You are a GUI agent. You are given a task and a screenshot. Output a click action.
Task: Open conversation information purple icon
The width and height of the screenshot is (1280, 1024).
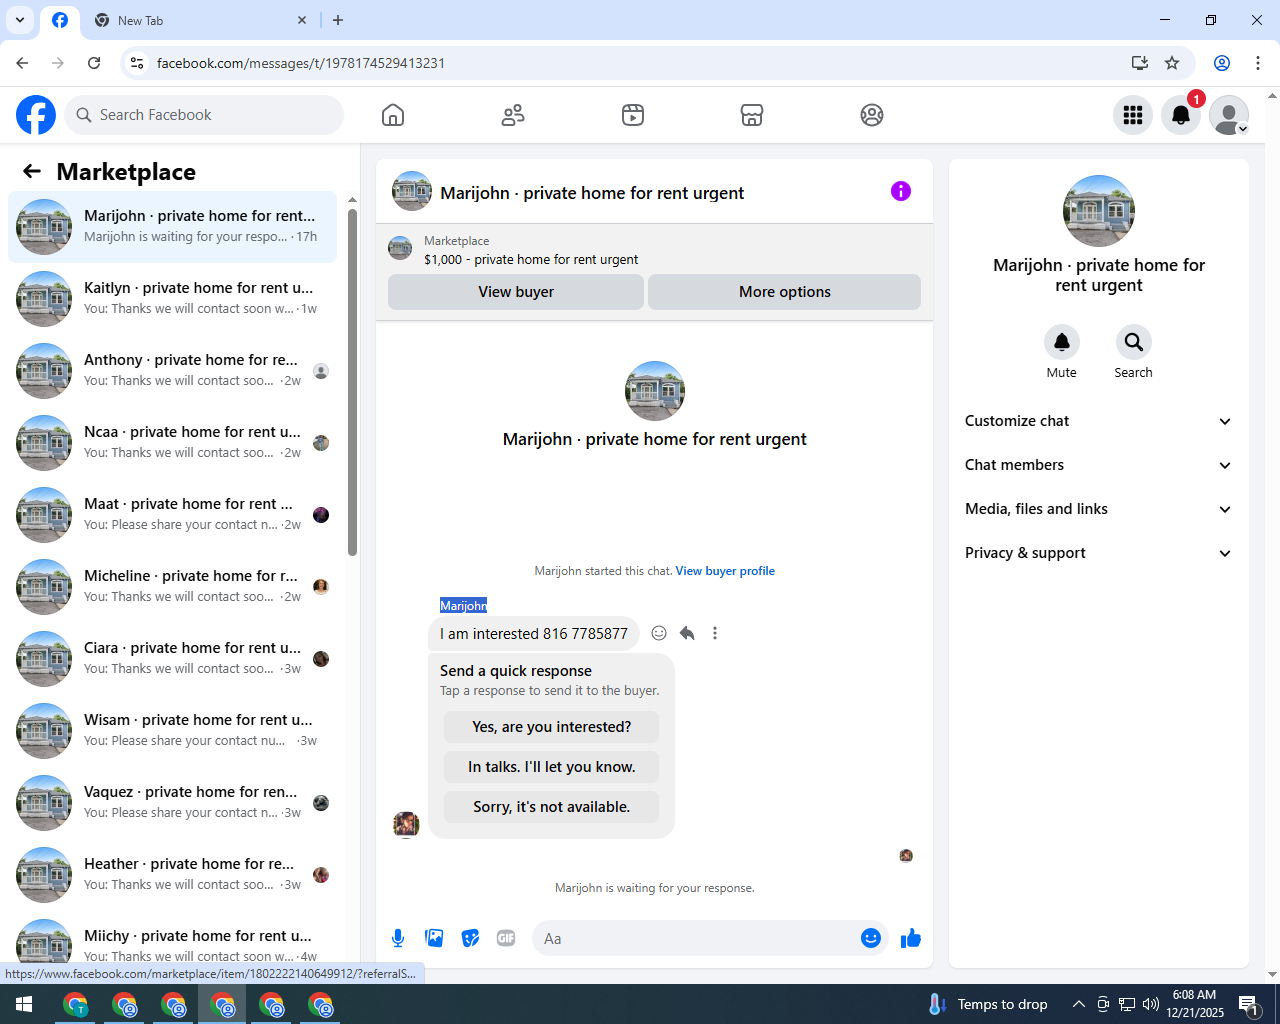click(901, 191)
